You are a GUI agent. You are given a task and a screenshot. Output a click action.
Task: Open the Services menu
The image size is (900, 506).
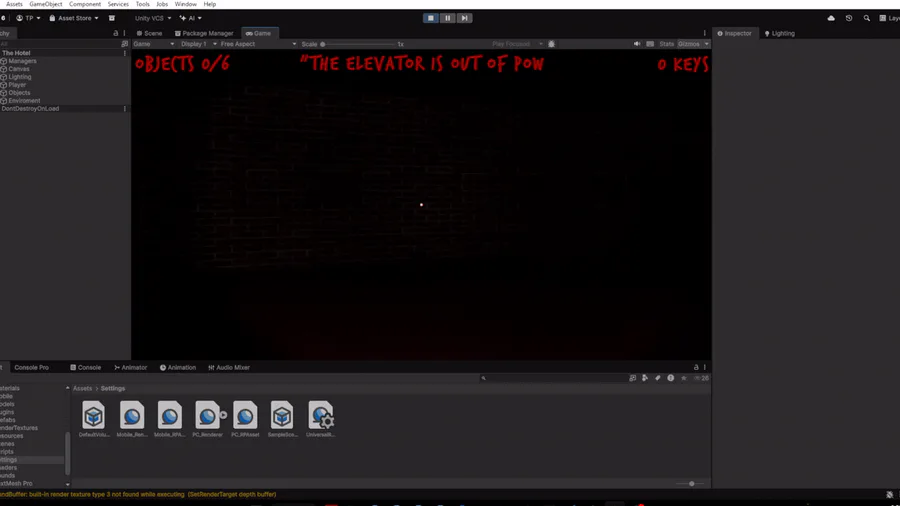coord(118,4)
